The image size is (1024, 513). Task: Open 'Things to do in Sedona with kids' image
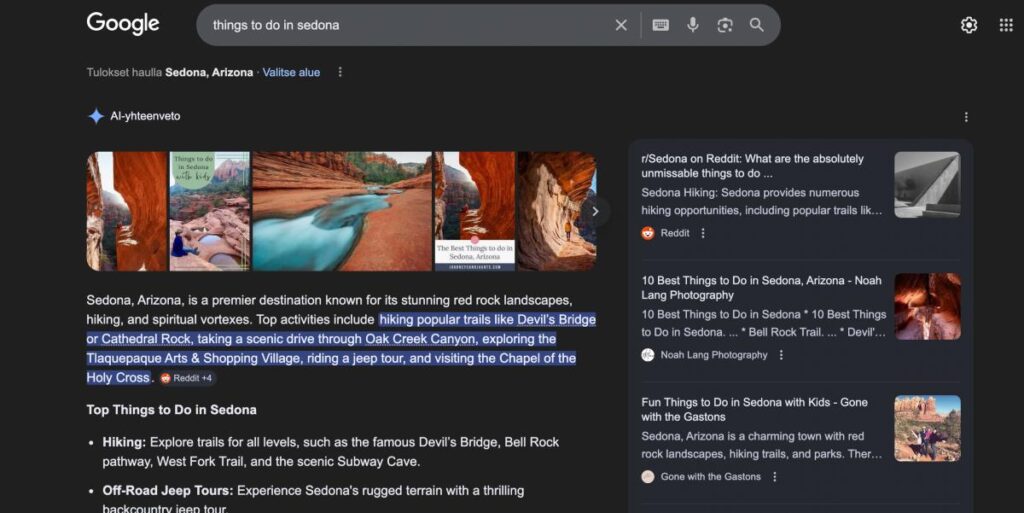tap(210, 211)
